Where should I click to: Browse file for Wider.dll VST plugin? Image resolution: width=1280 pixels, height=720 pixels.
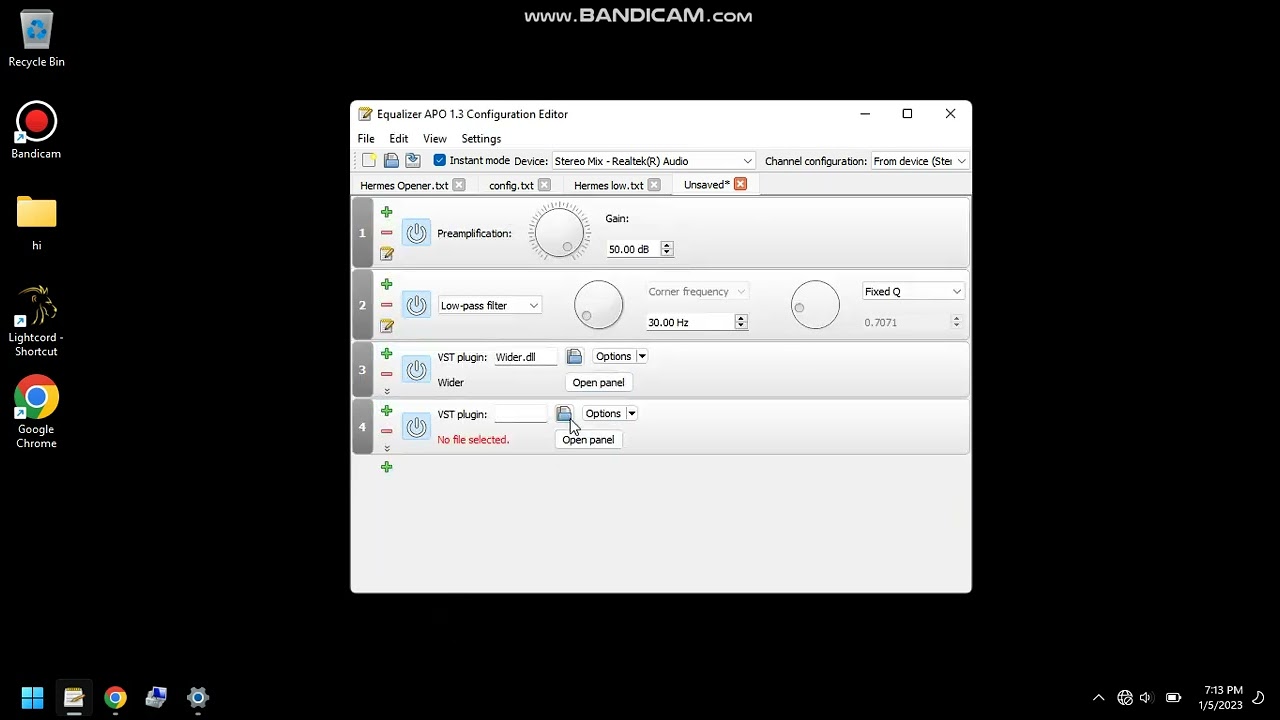point(574,357)
